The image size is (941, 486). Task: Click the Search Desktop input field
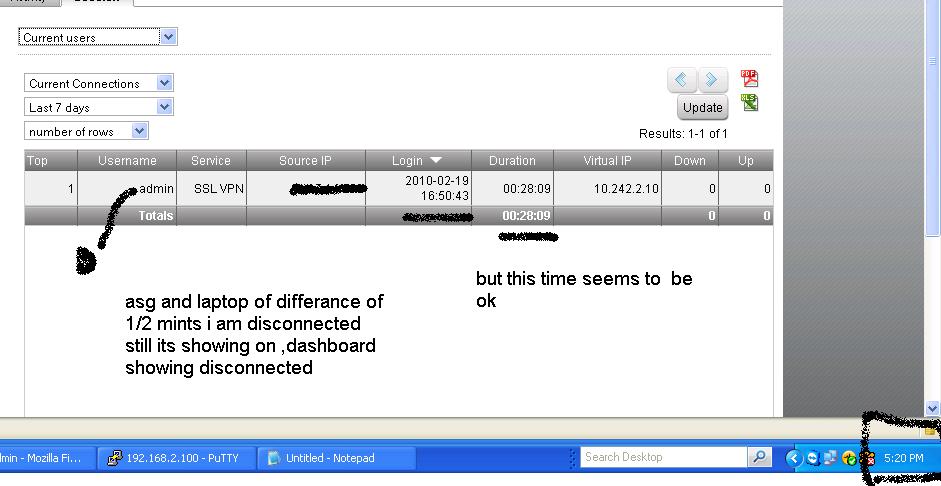[x=664, y=457]
